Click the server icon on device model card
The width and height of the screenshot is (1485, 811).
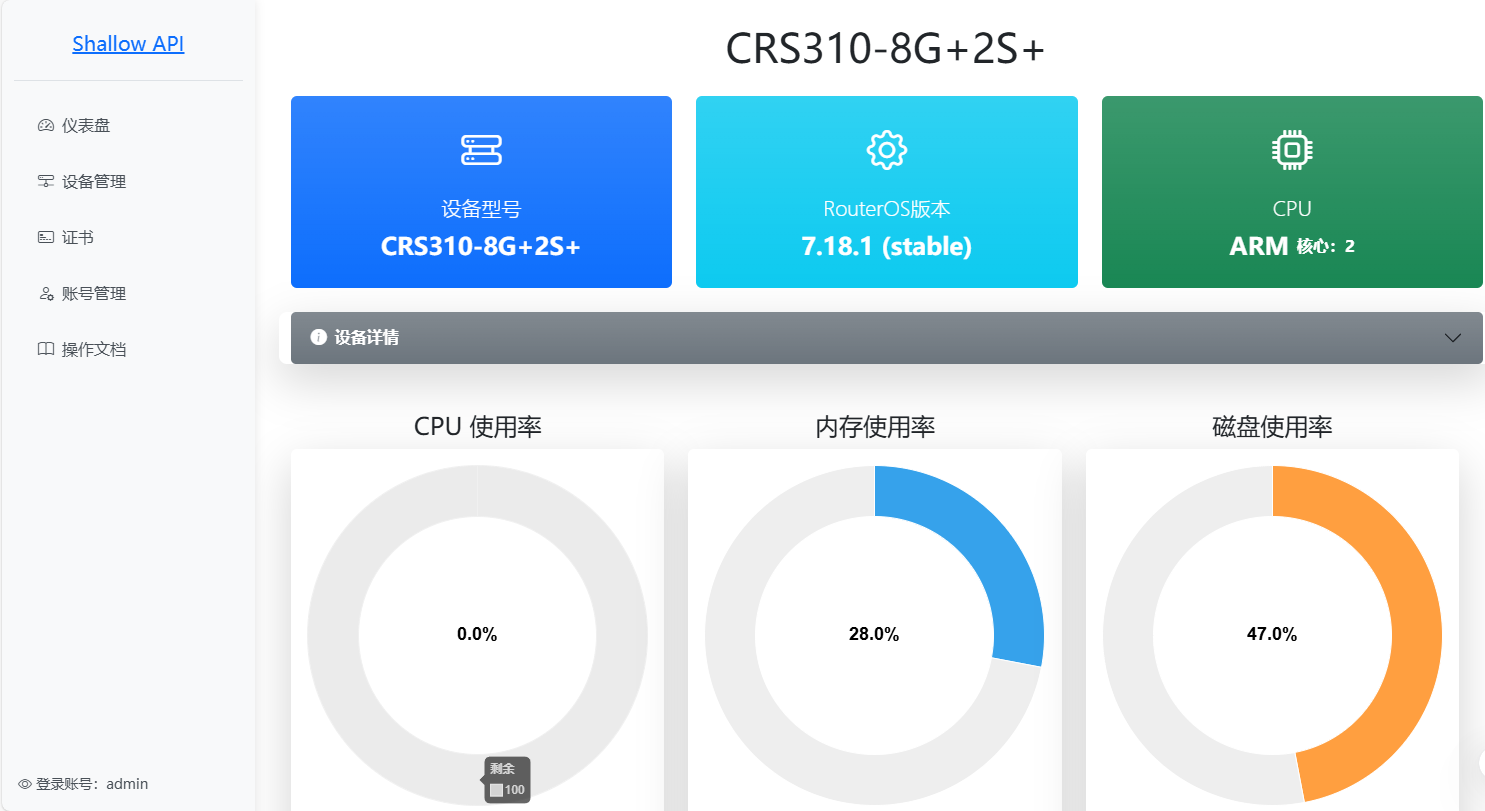point(481,150)
